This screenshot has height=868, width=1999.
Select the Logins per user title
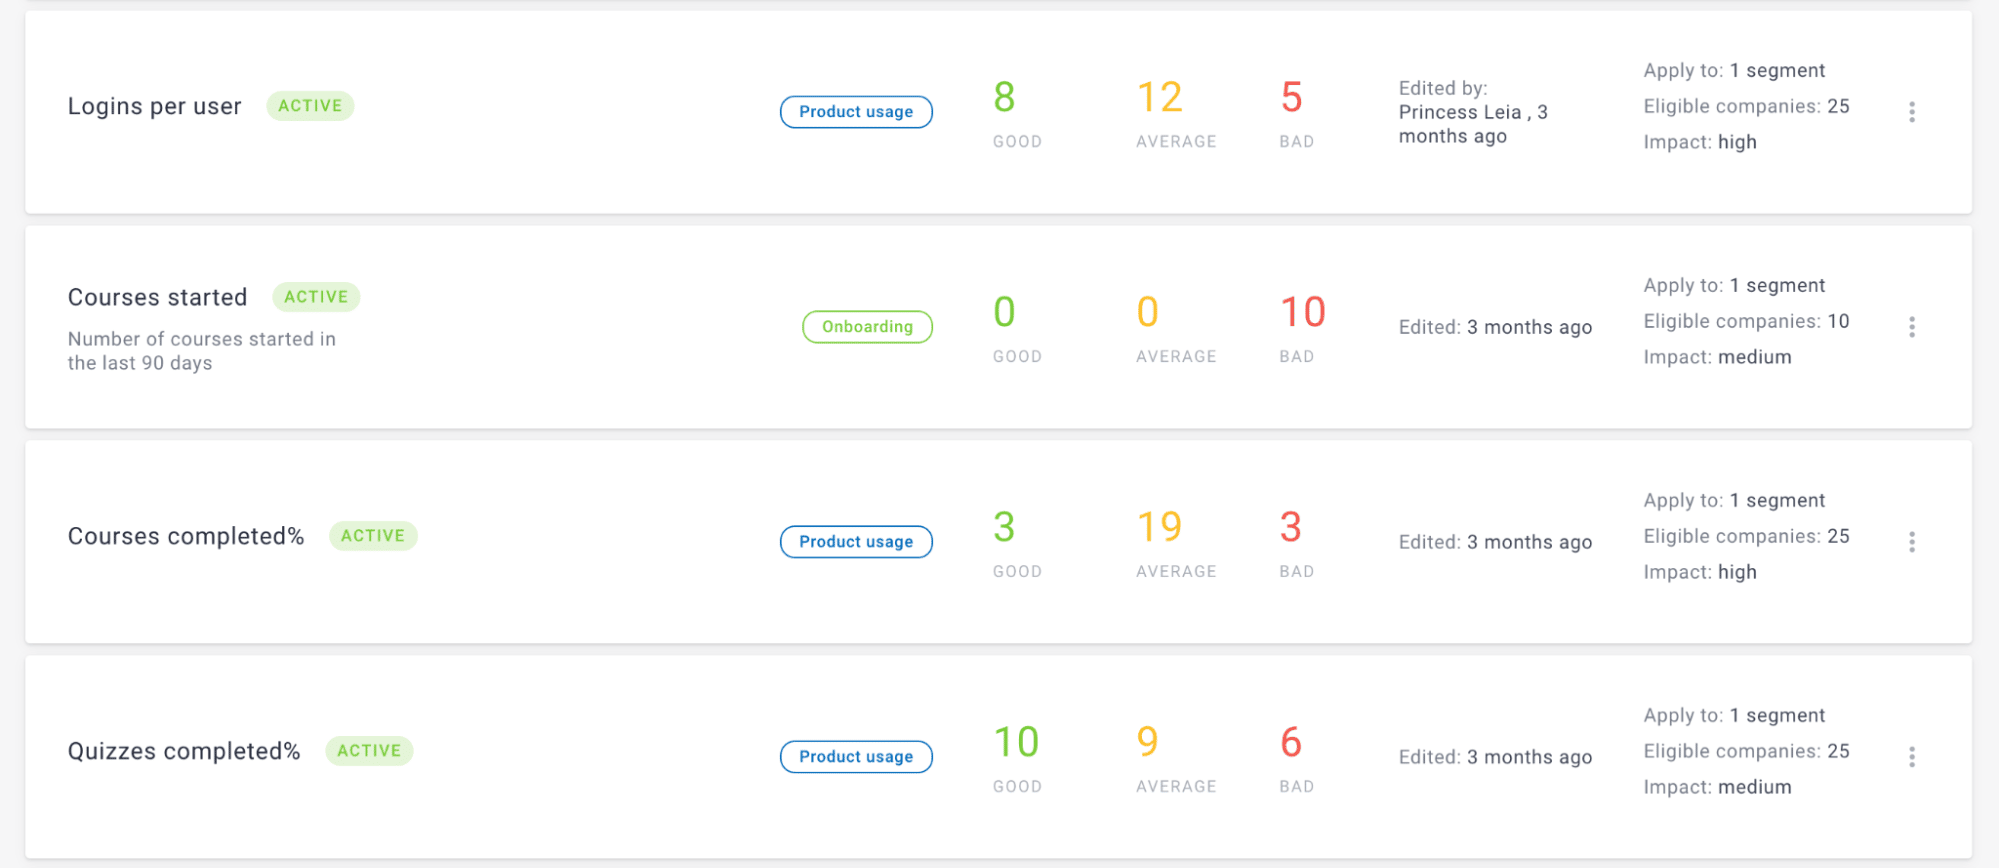click(x=155, y=107)
